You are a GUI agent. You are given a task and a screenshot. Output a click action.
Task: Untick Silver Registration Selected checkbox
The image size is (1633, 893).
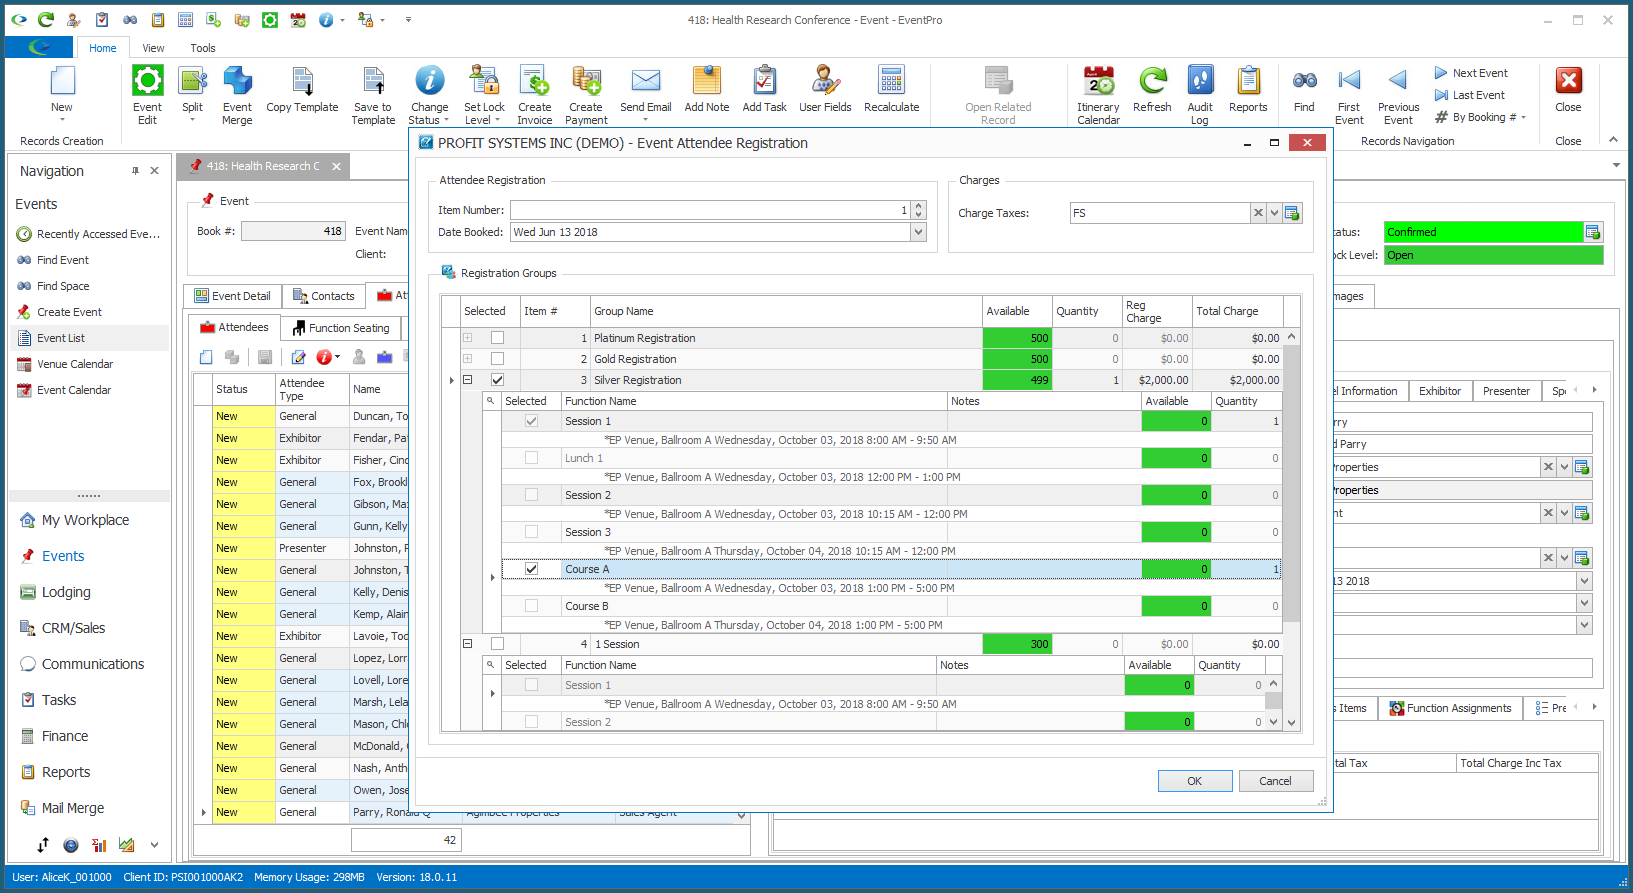(497, 380)
